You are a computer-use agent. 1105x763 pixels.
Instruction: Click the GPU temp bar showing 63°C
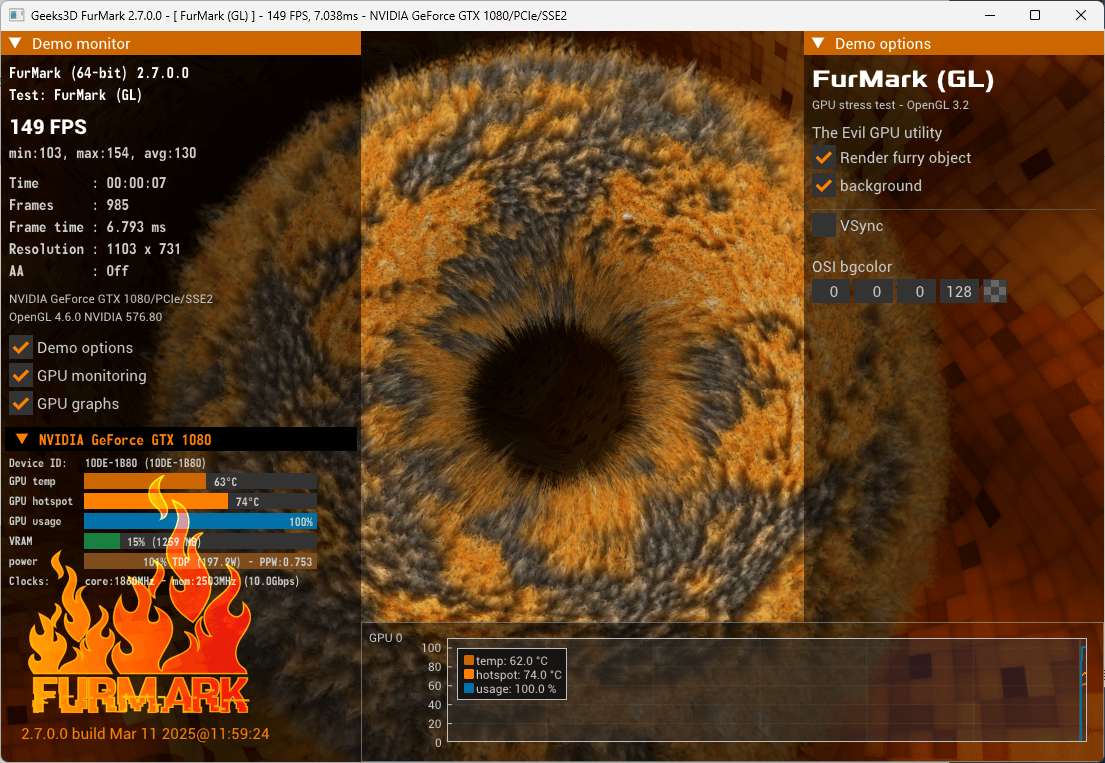200,481
